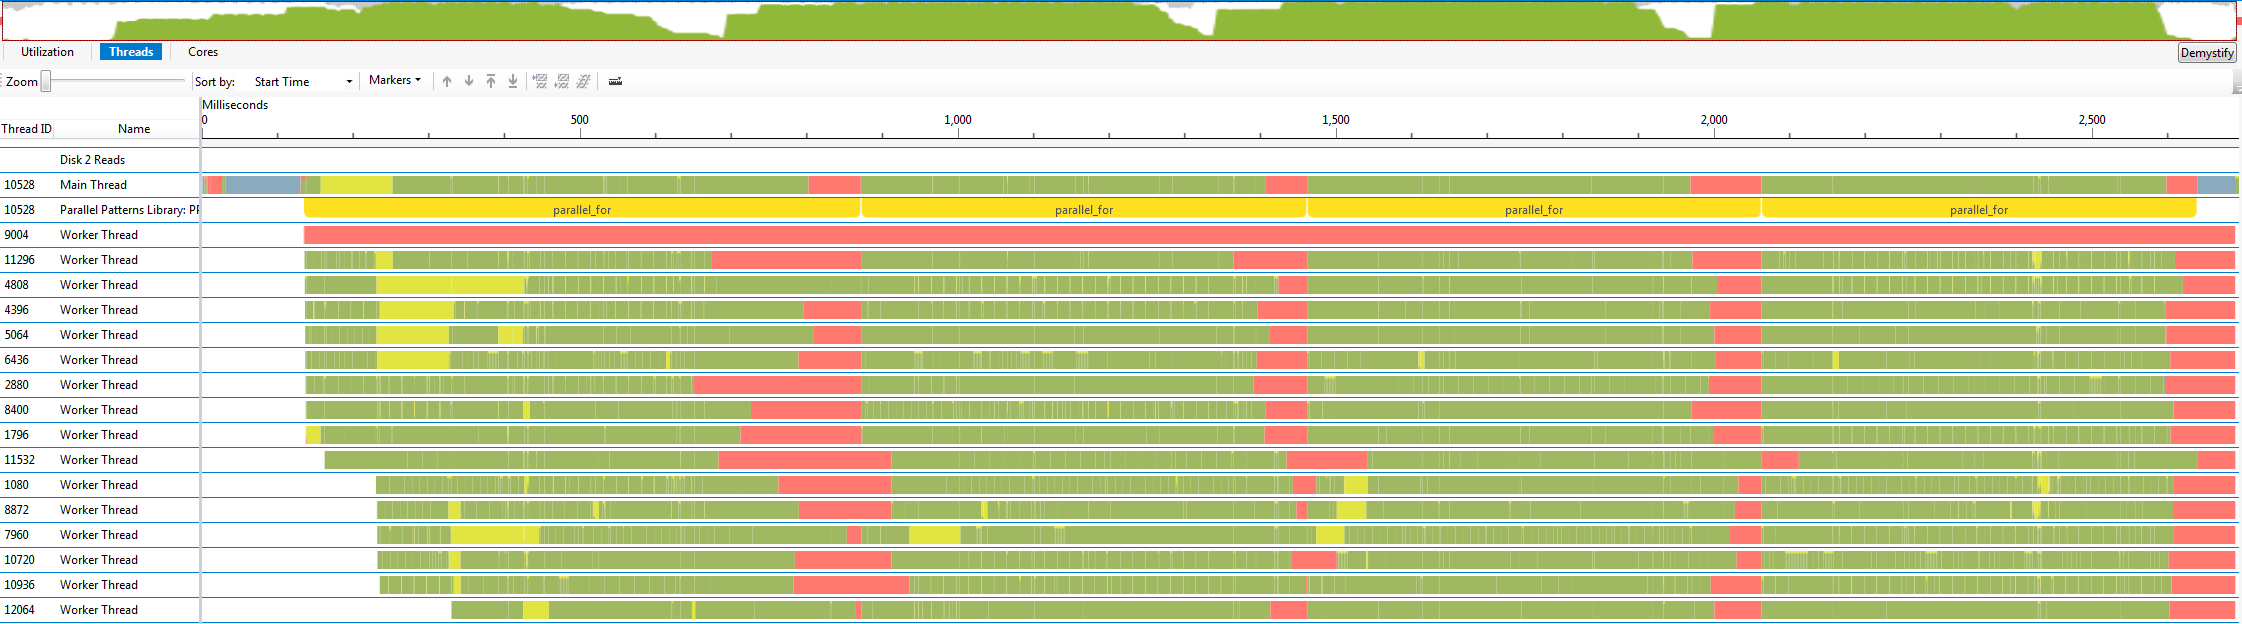Move selected thread up with the up arrow
This screenshot has width=2242, height=624.
click(447, 81)
